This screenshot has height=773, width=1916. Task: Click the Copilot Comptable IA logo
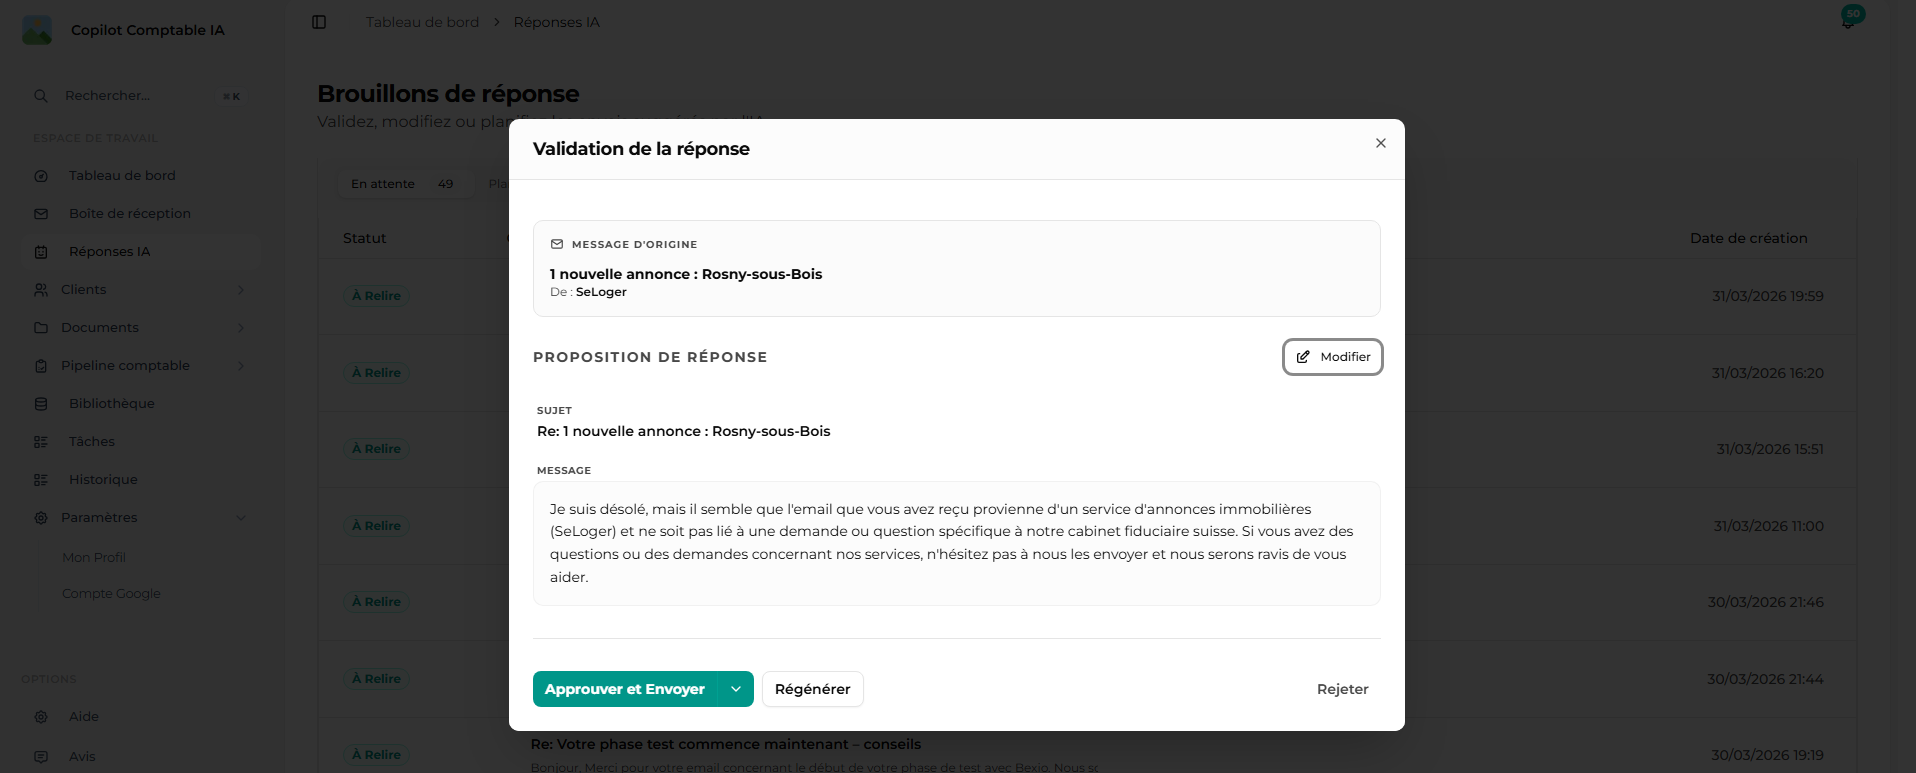click(x=37, y=30)
